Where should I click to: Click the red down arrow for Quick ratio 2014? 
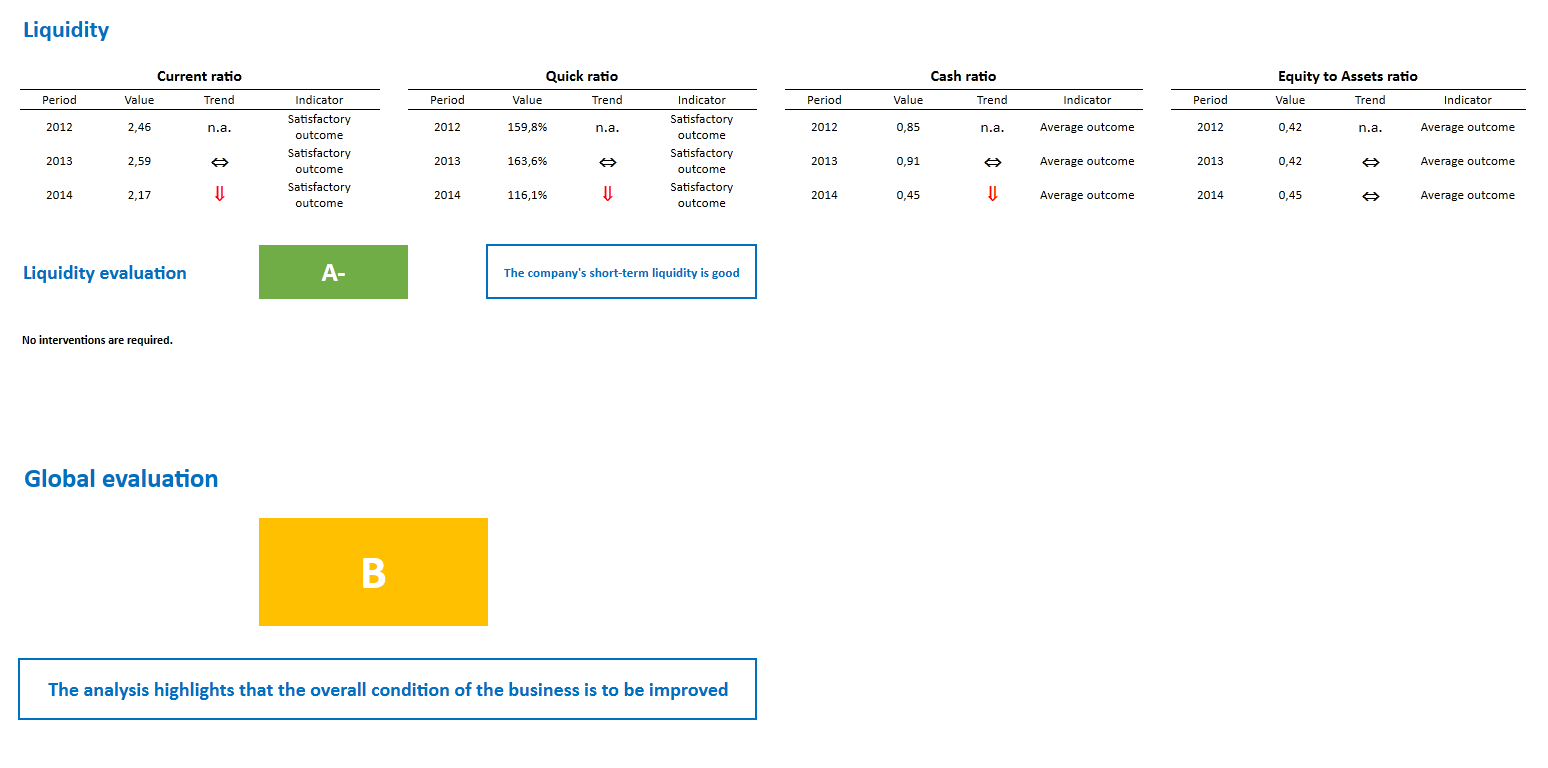pyautogui.click(x=607, y=195)
